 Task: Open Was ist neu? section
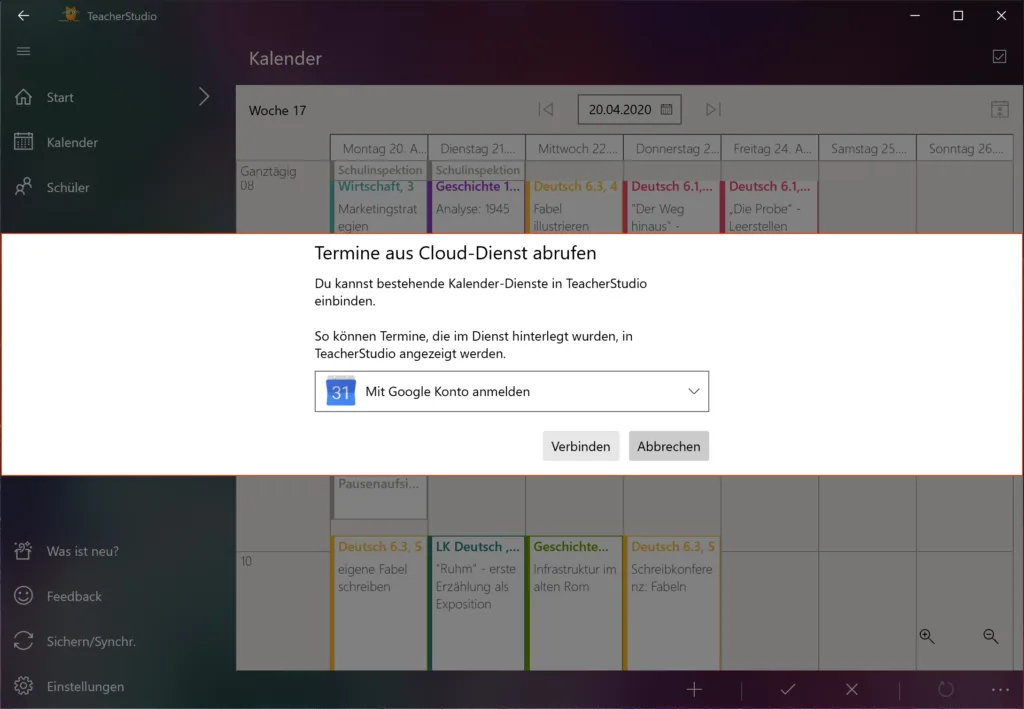coord(83,551)
